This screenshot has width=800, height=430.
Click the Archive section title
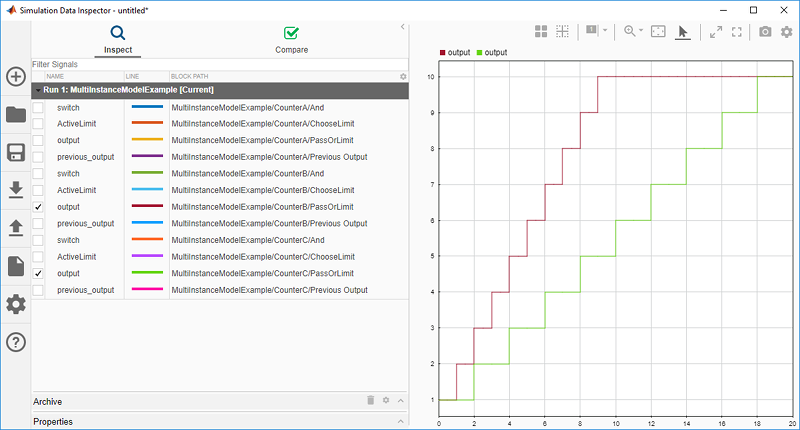(x=47, y=402)
